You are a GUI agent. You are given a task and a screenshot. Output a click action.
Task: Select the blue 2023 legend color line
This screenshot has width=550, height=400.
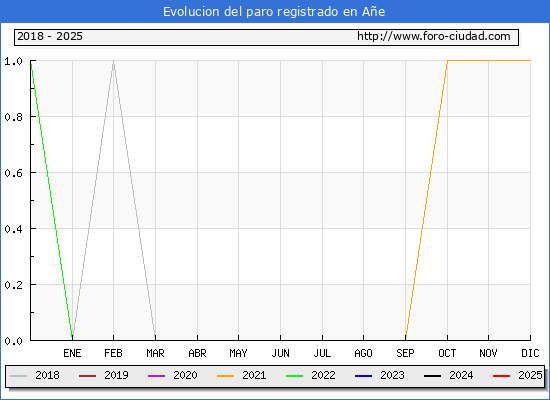(363, 376)
